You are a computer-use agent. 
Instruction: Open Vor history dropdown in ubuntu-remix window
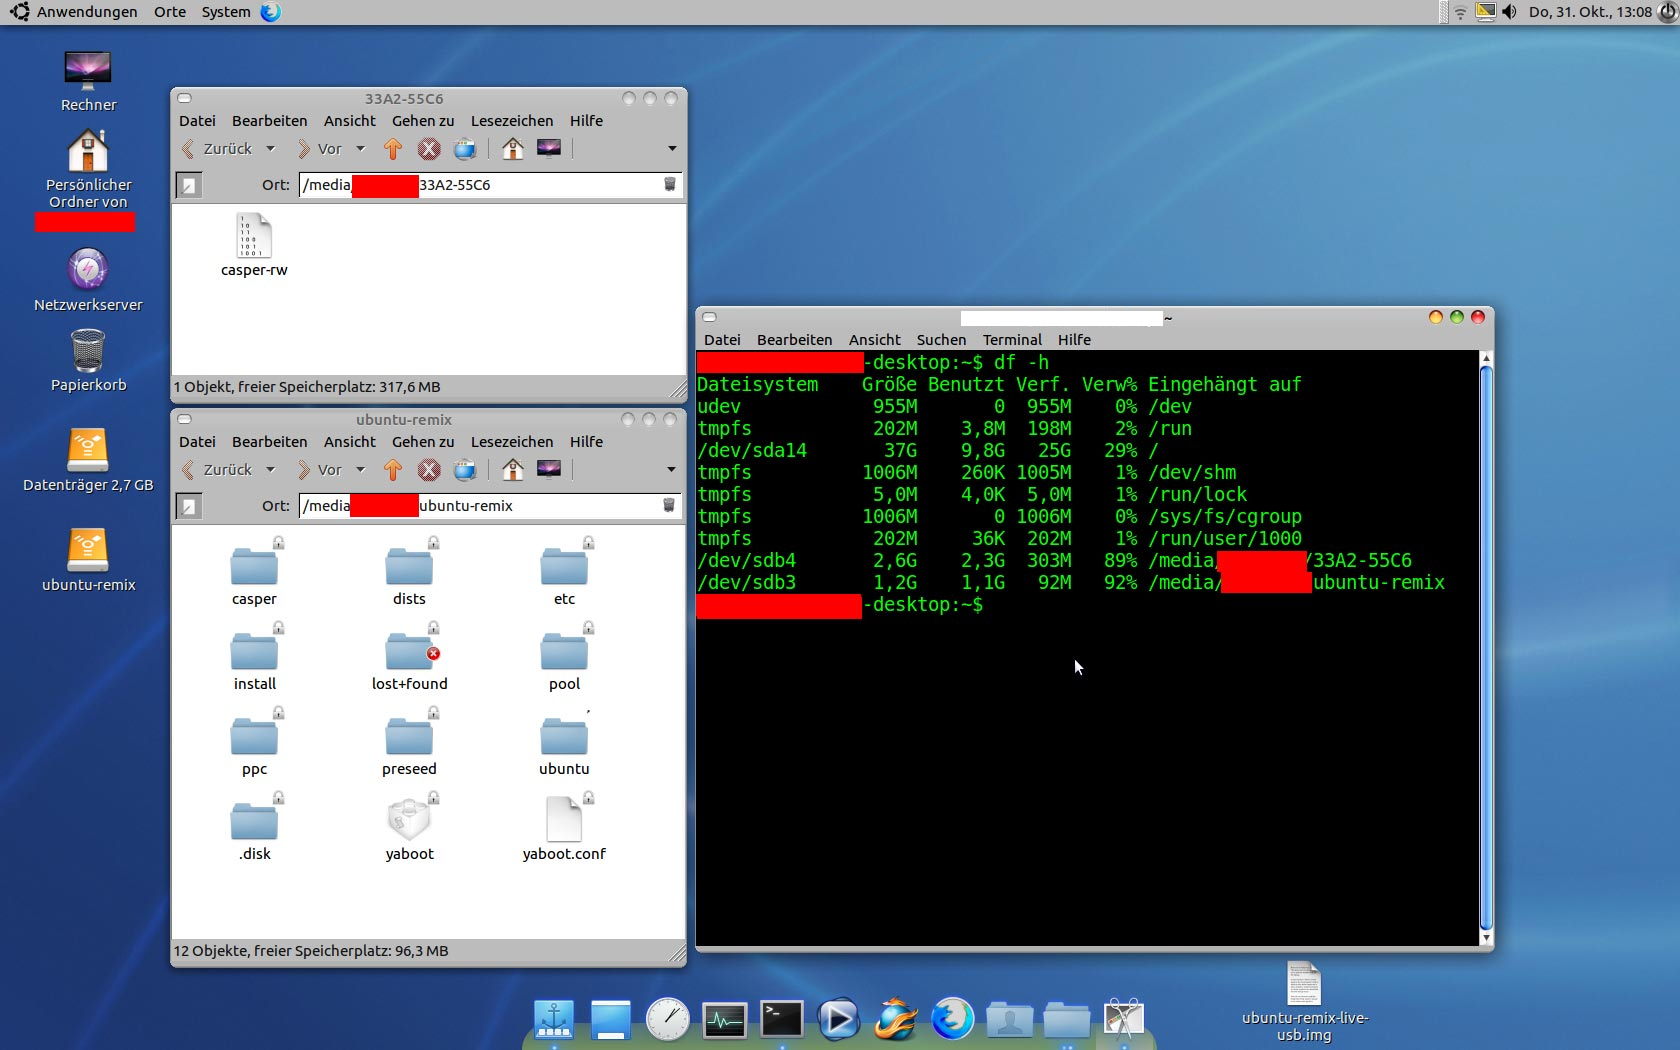pyautogui.click(x=360, y=470)
